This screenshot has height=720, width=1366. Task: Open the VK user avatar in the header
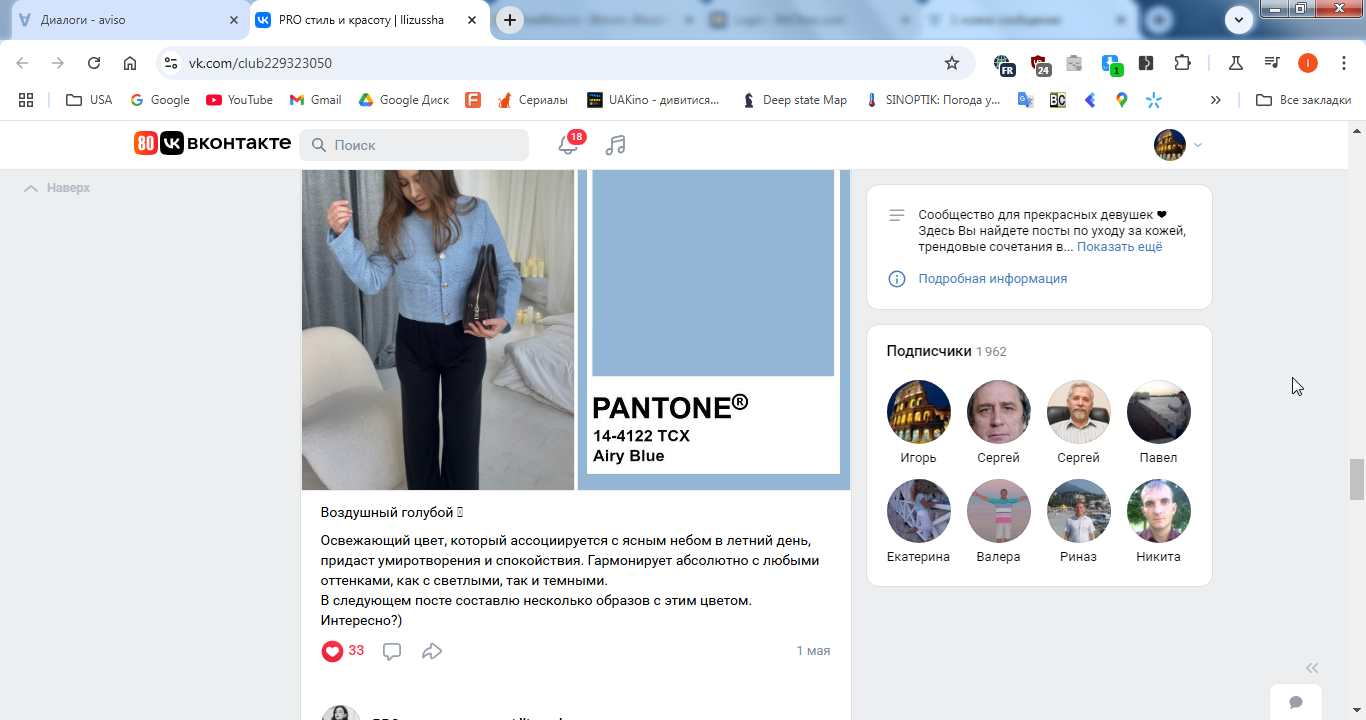[x=1169, y=145]
